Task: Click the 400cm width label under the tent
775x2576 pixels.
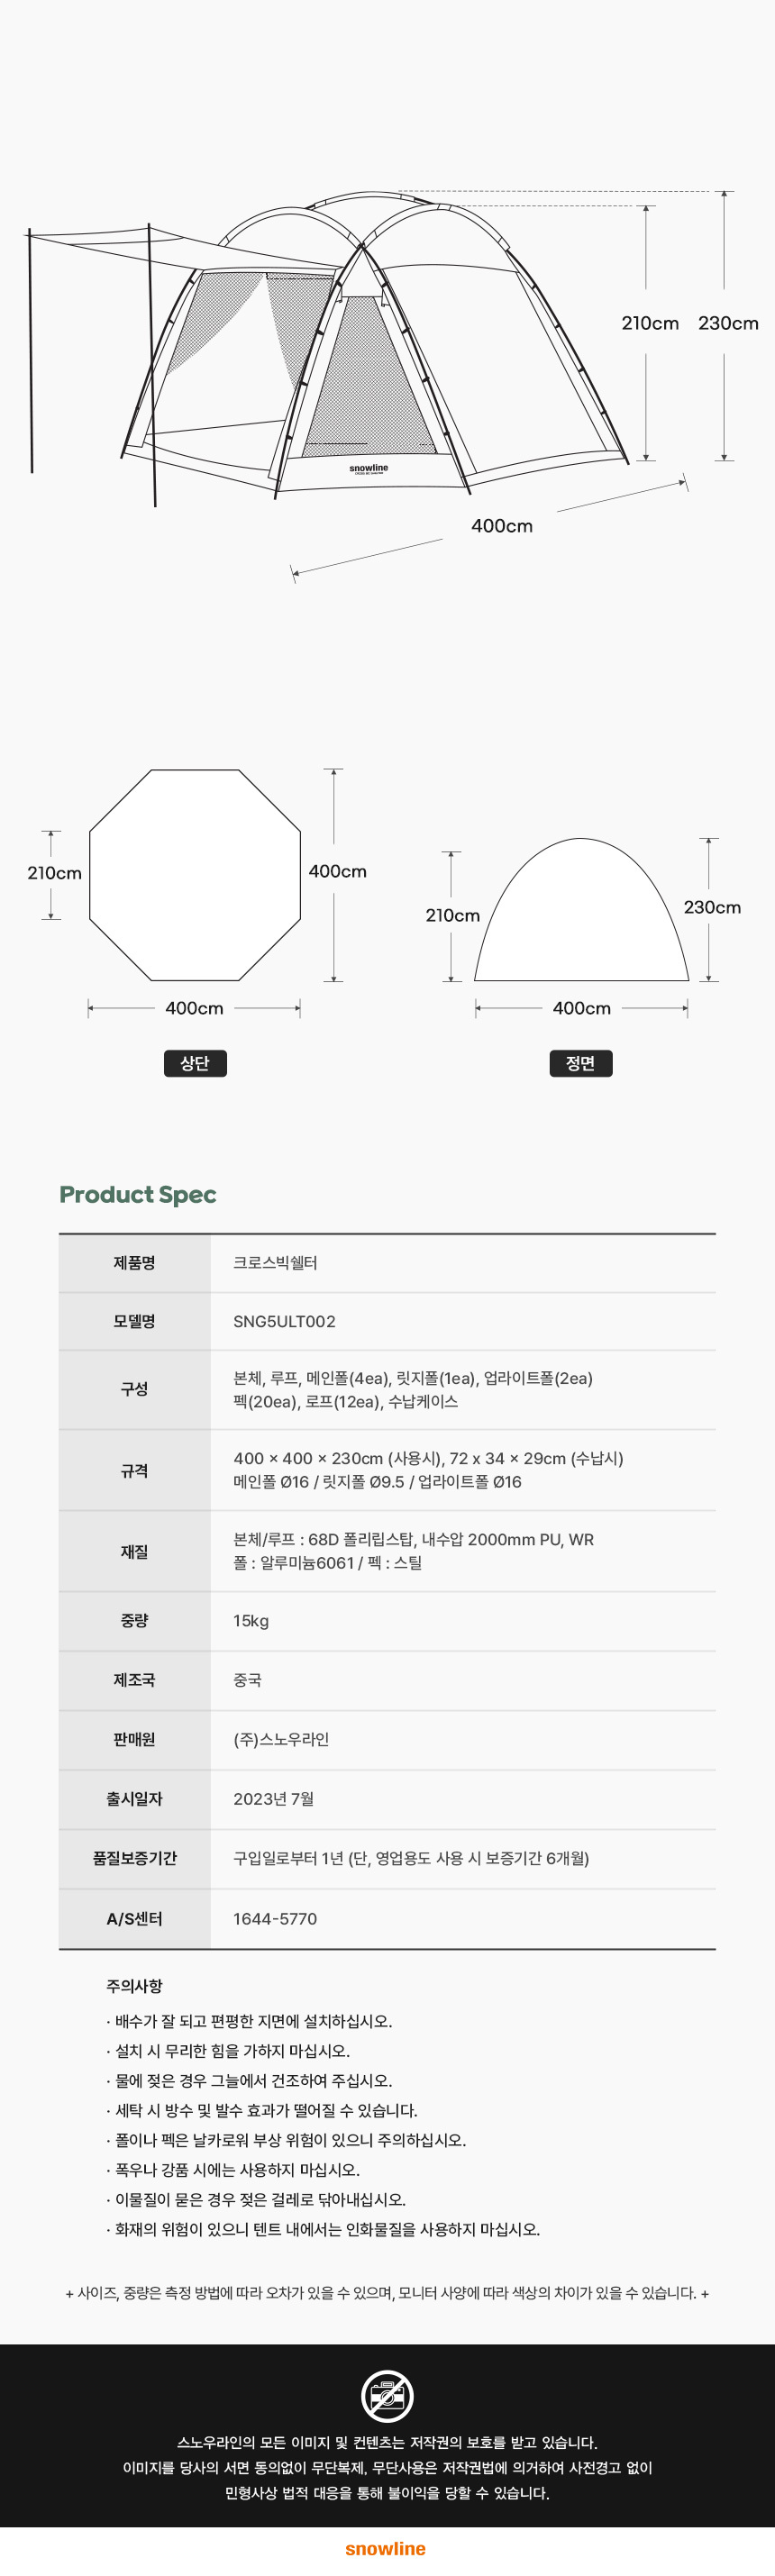Action: pos(502,526)
